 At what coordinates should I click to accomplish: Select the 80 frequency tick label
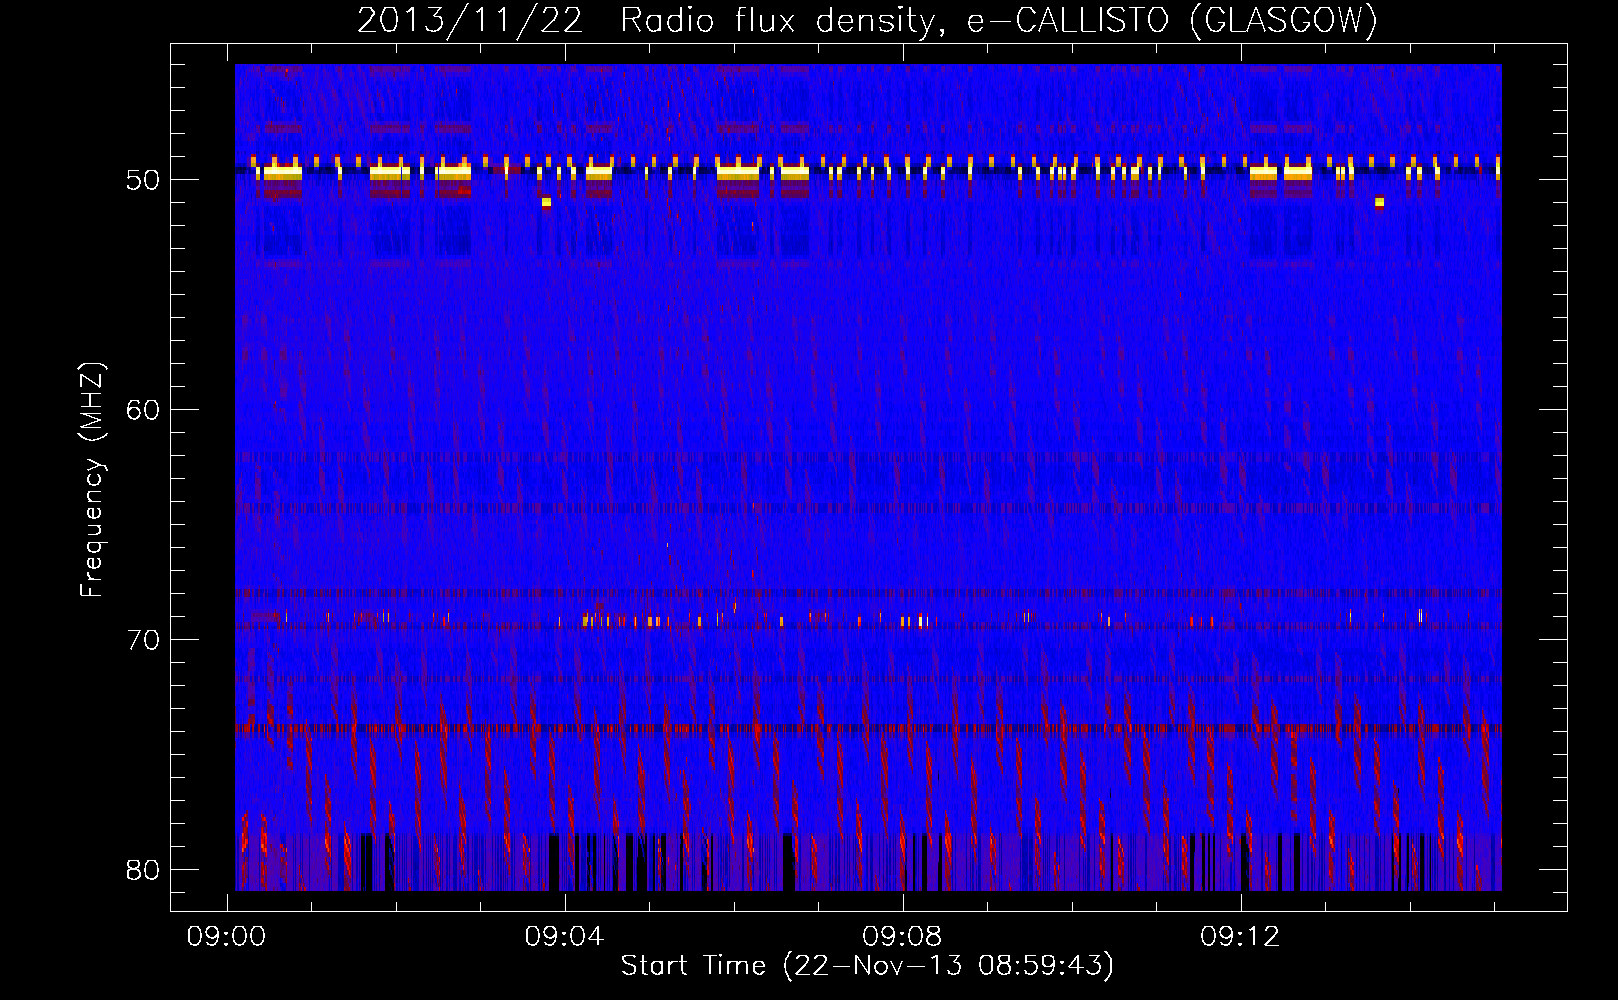pyautogui.click(x=144, y=870)
